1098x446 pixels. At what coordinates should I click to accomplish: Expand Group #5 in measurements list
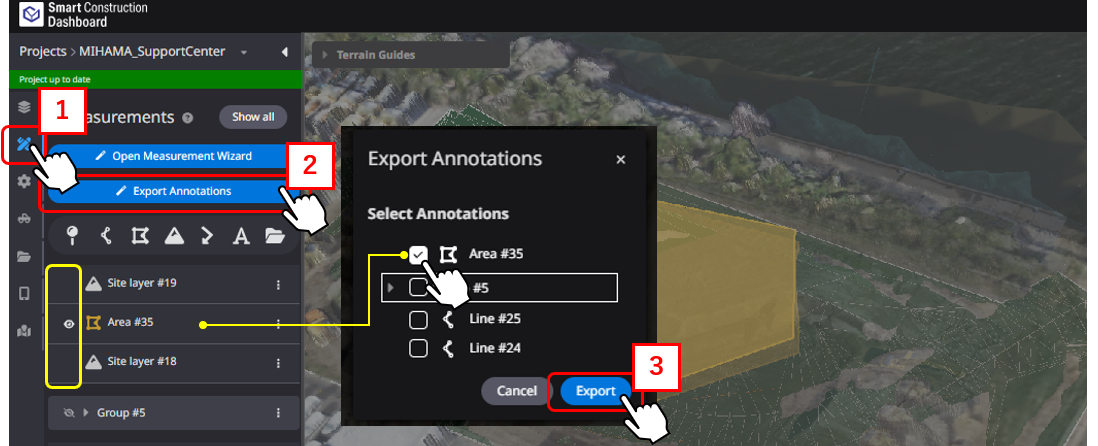(86, 413)
